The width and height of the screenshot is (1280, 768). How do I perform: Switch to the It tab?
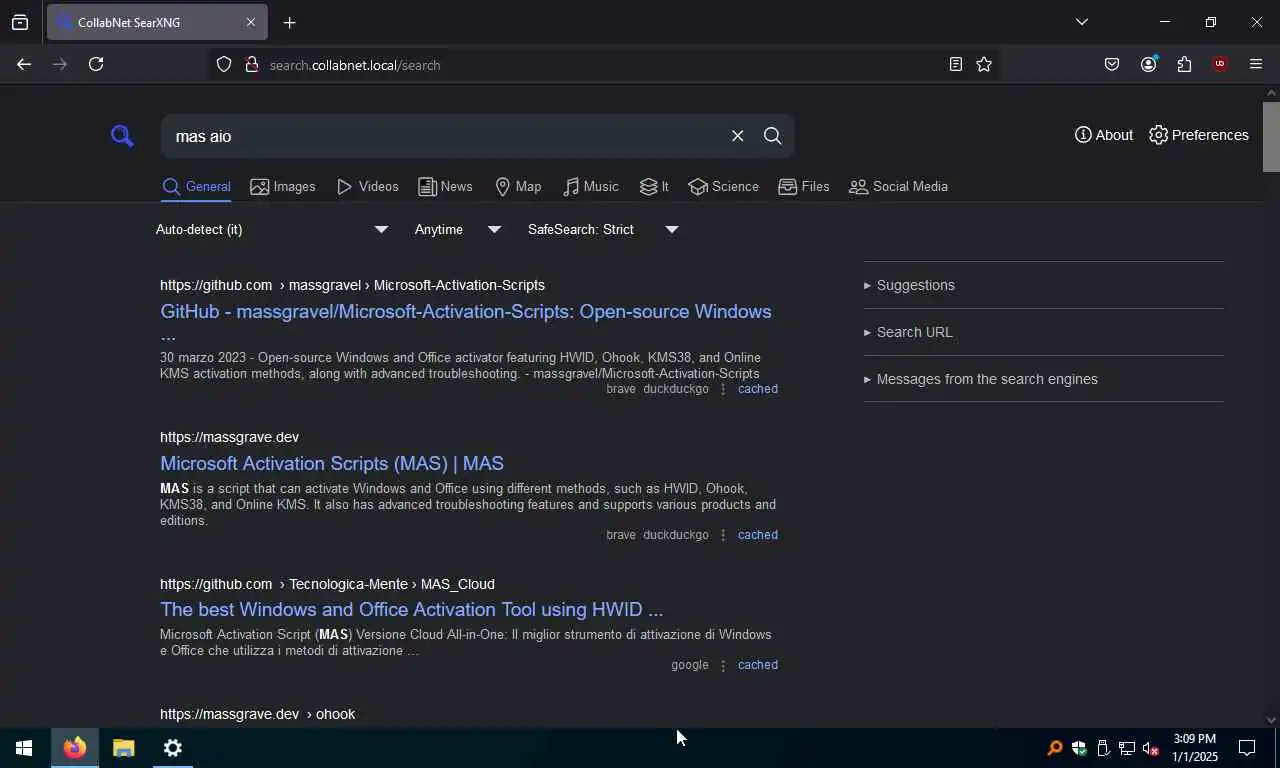point(654,187)
